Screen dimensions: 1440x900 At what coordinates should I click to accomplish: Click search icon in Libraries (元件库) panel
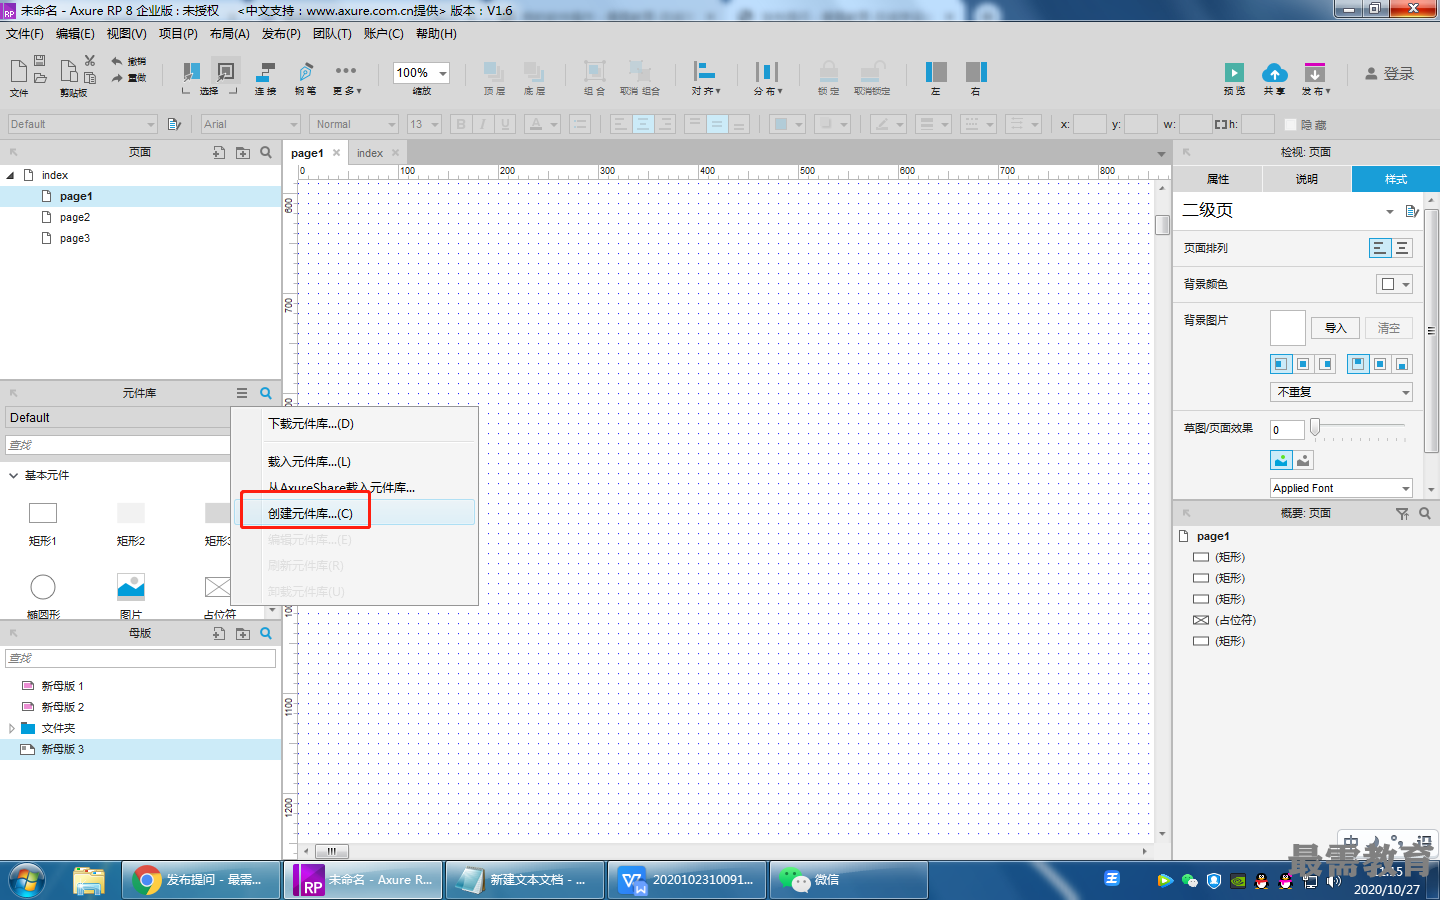click(266, 393)
